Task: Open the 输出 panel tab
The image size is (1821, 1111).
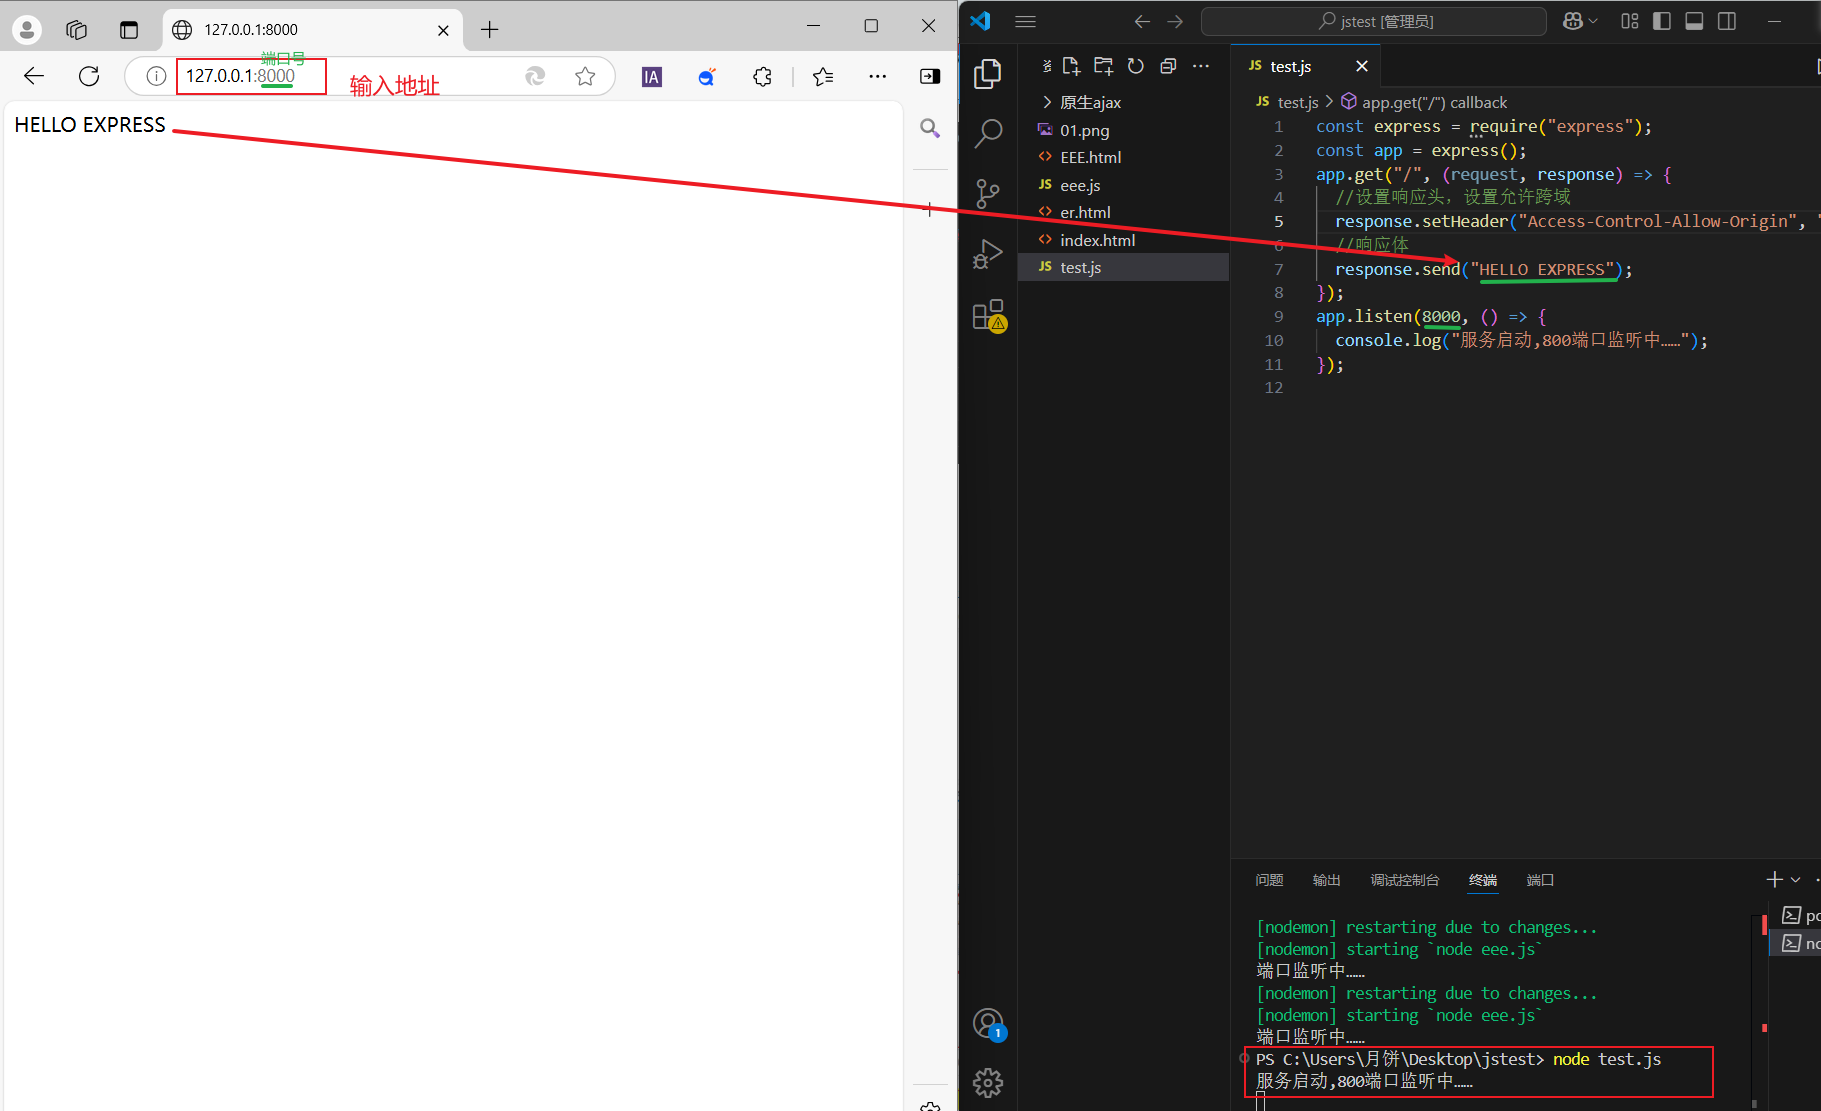Action: 1326,880
